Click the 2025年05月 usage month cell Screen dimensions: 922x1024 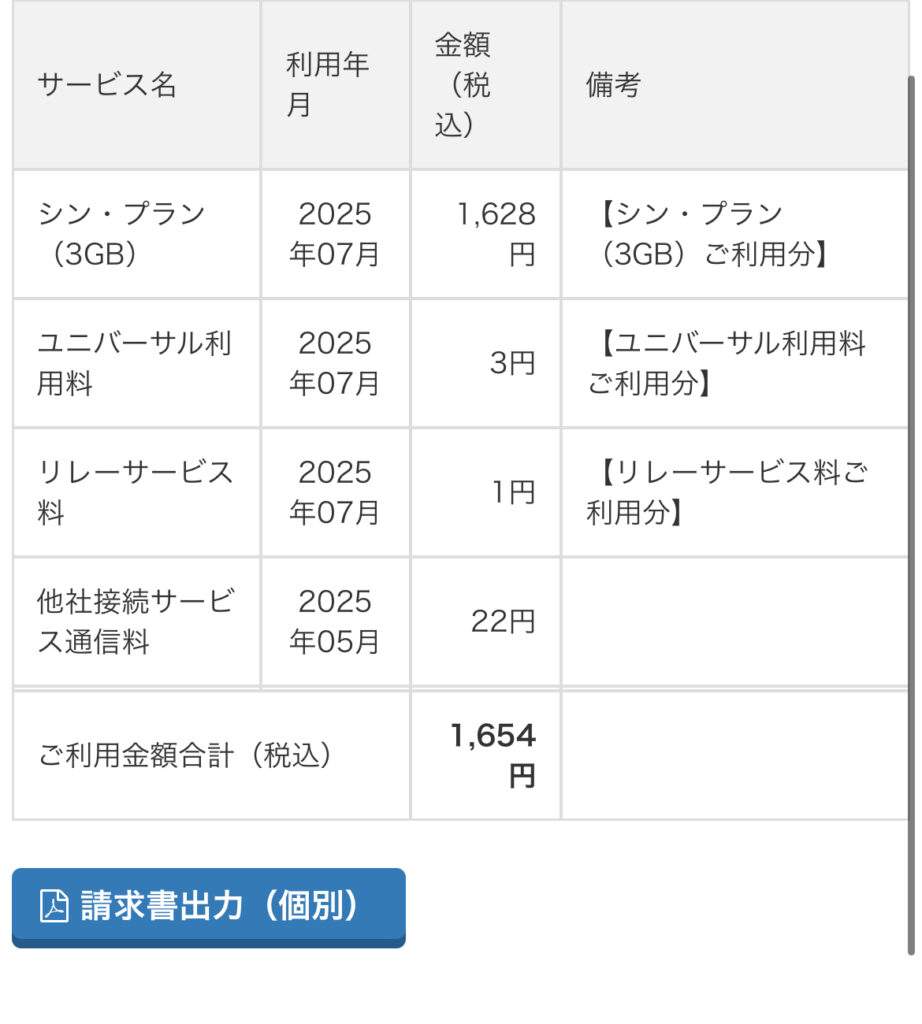(336, 622)
